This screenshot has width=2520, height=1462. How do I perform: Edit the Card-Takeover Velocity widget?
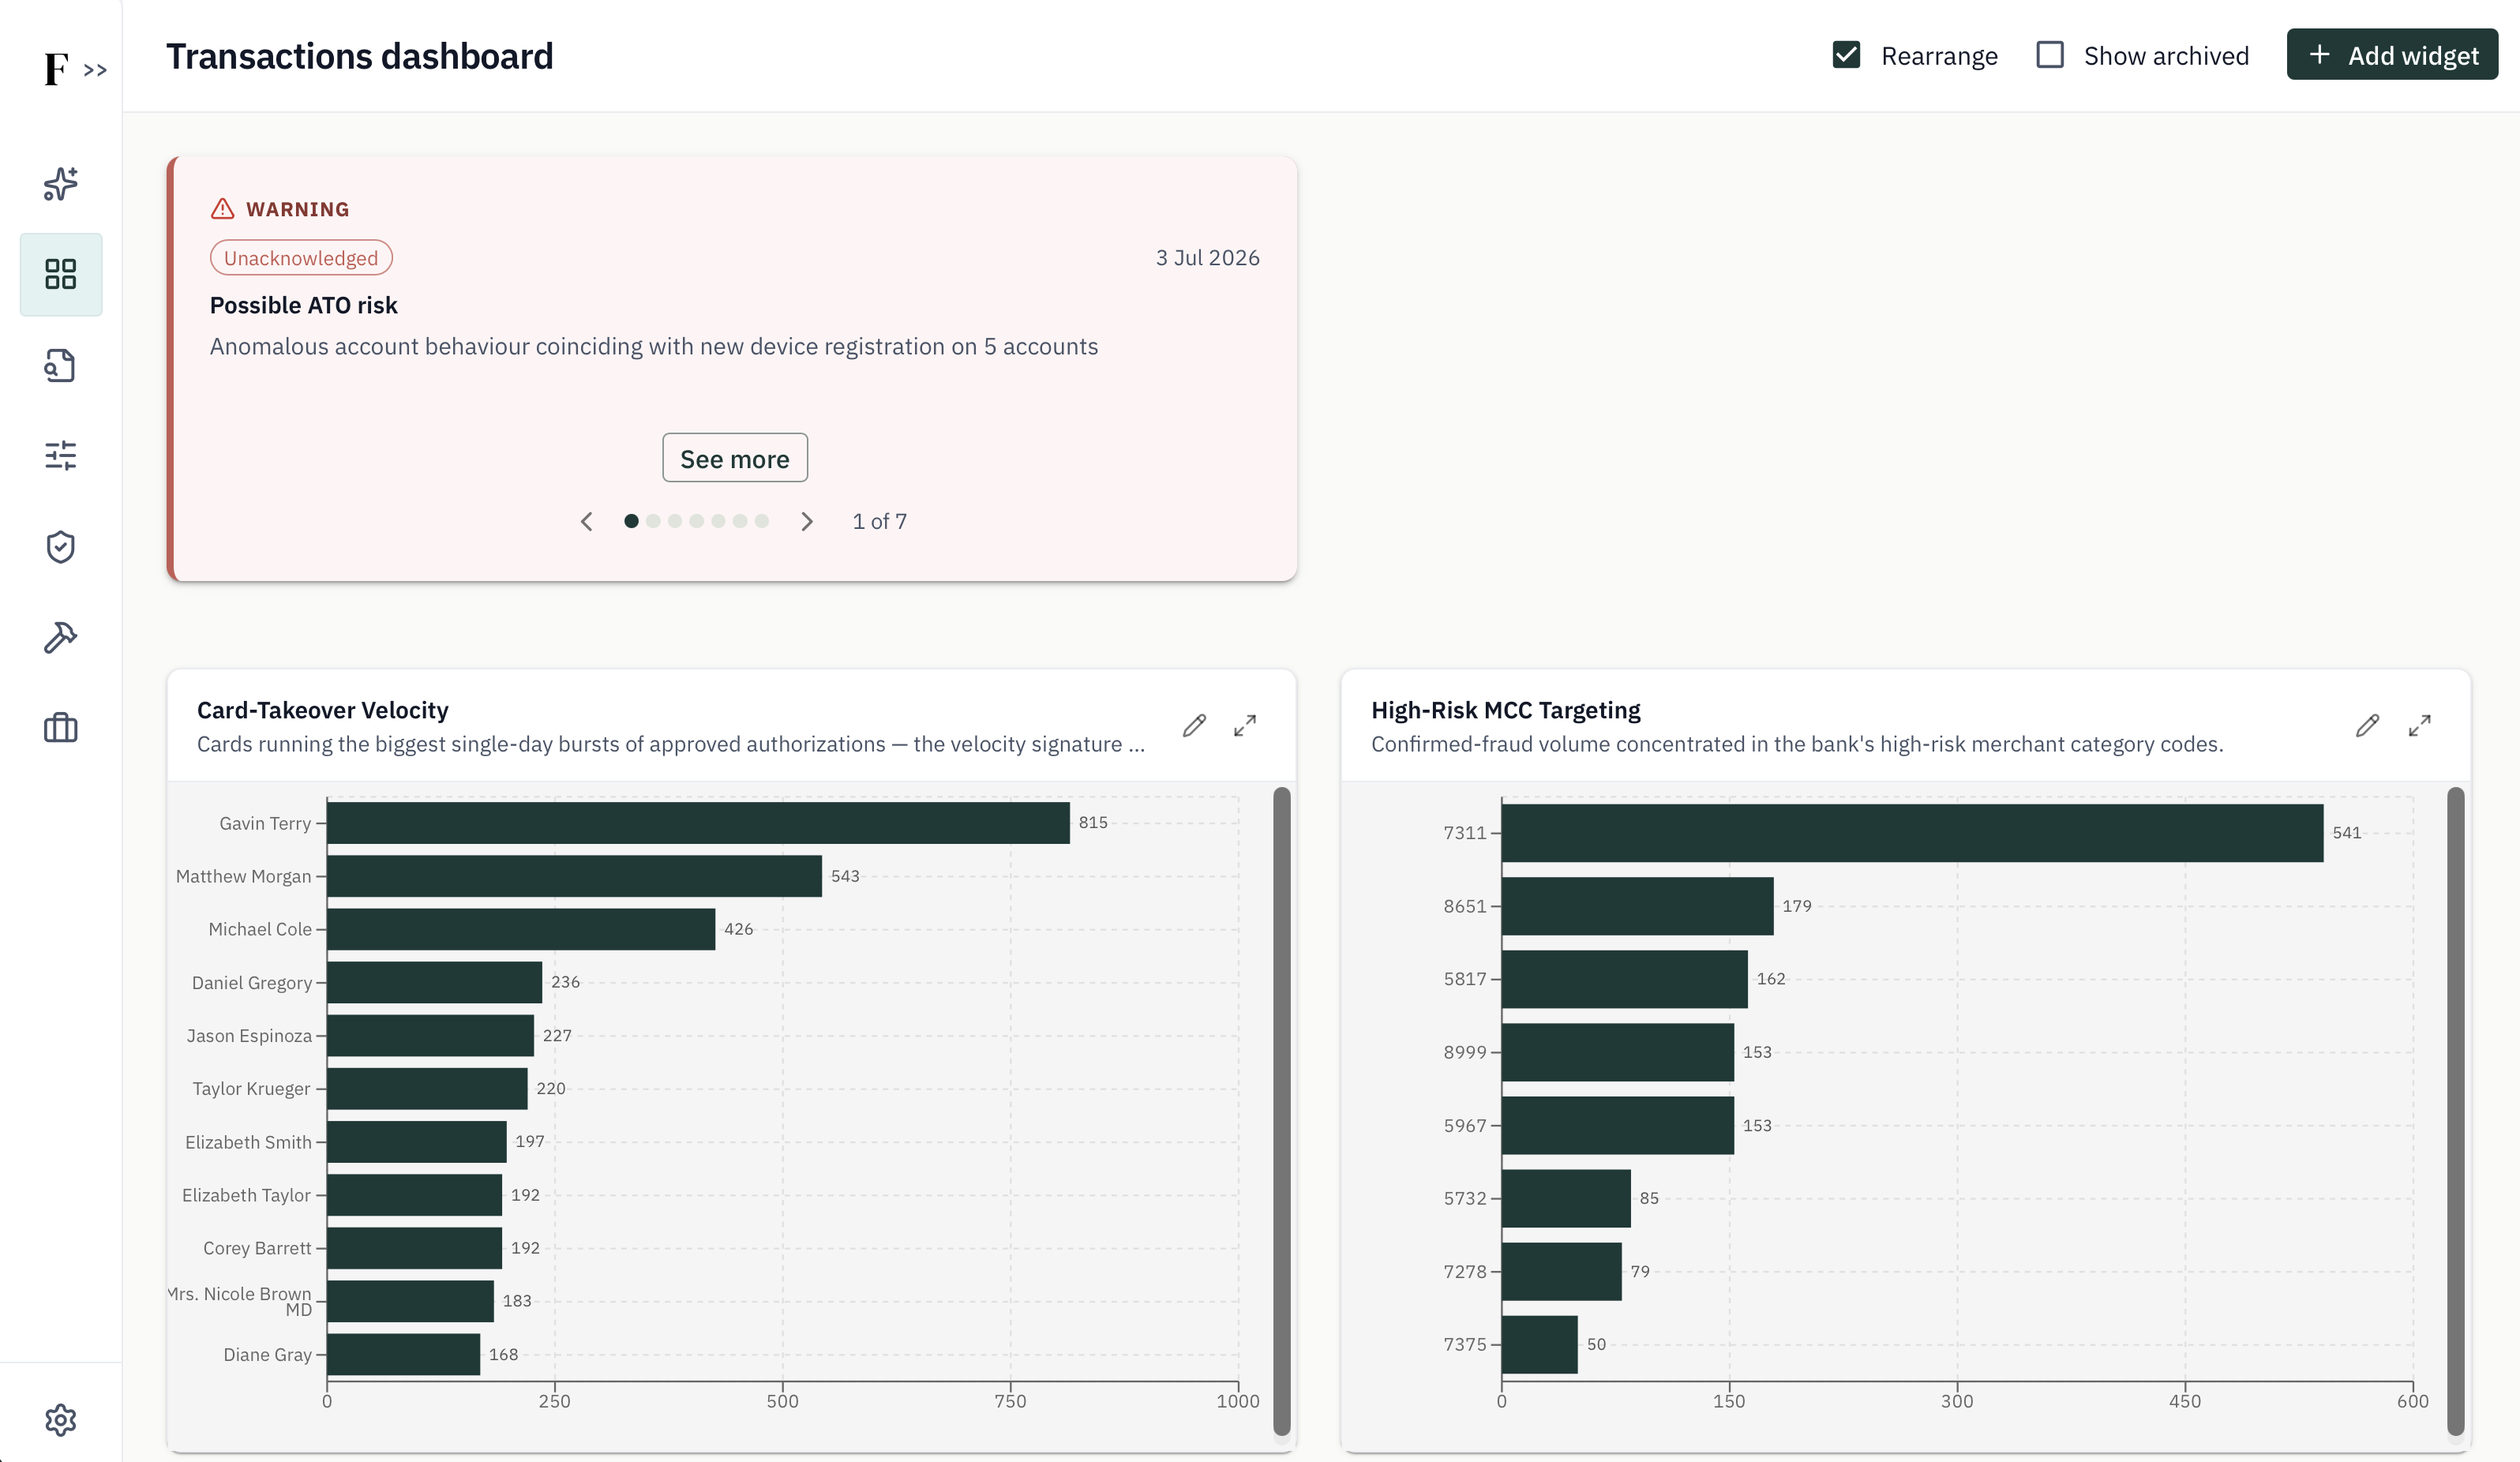(1194, 726)
